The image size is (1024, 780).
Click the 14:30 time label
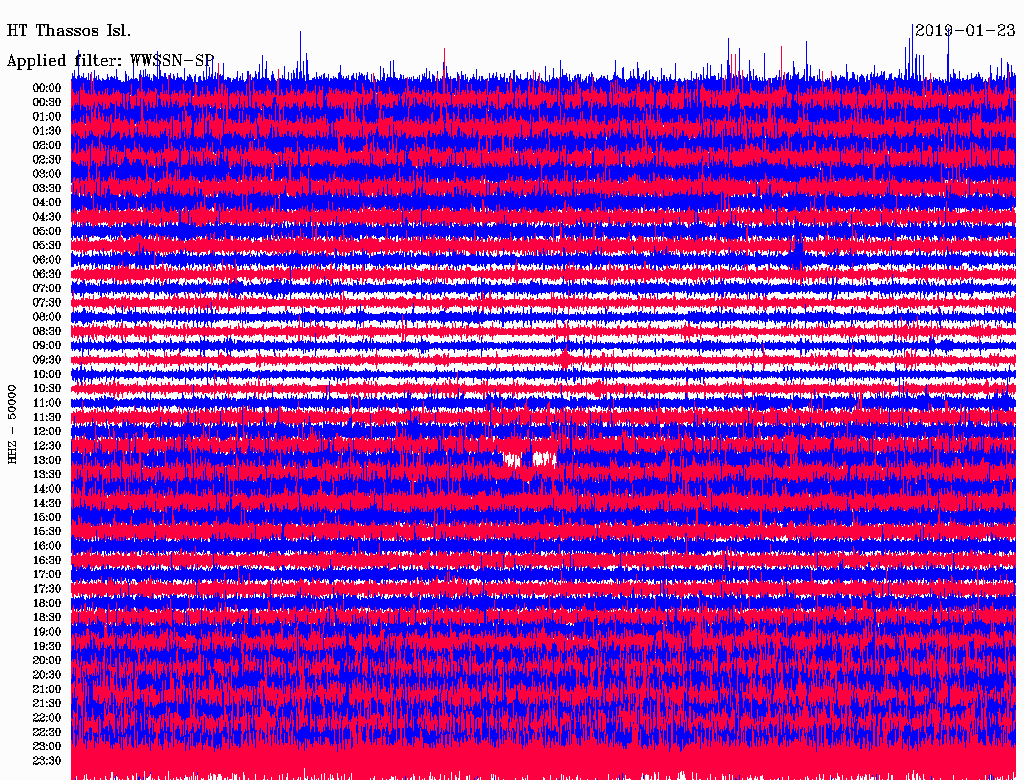coord(47,503)
